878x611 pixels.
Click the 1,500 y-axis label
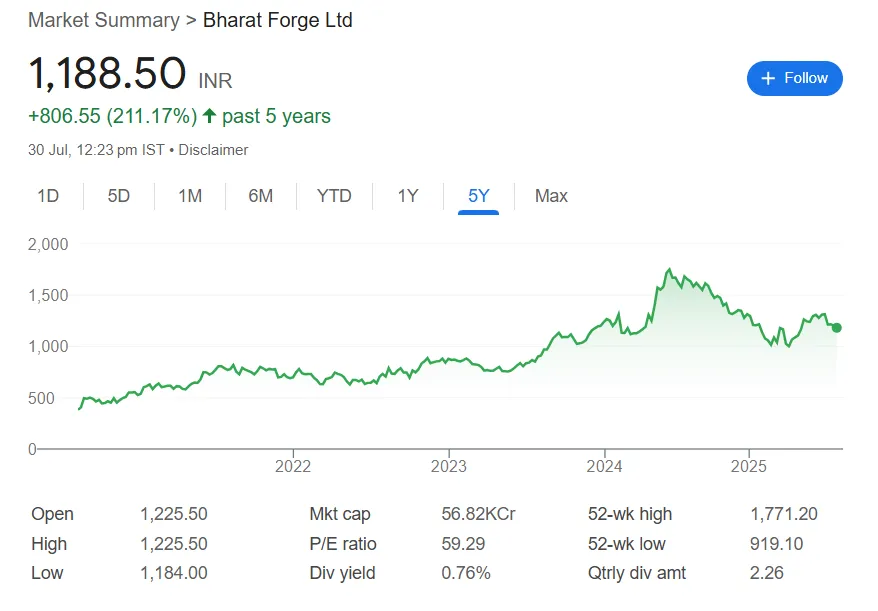[x=48, y=295]
